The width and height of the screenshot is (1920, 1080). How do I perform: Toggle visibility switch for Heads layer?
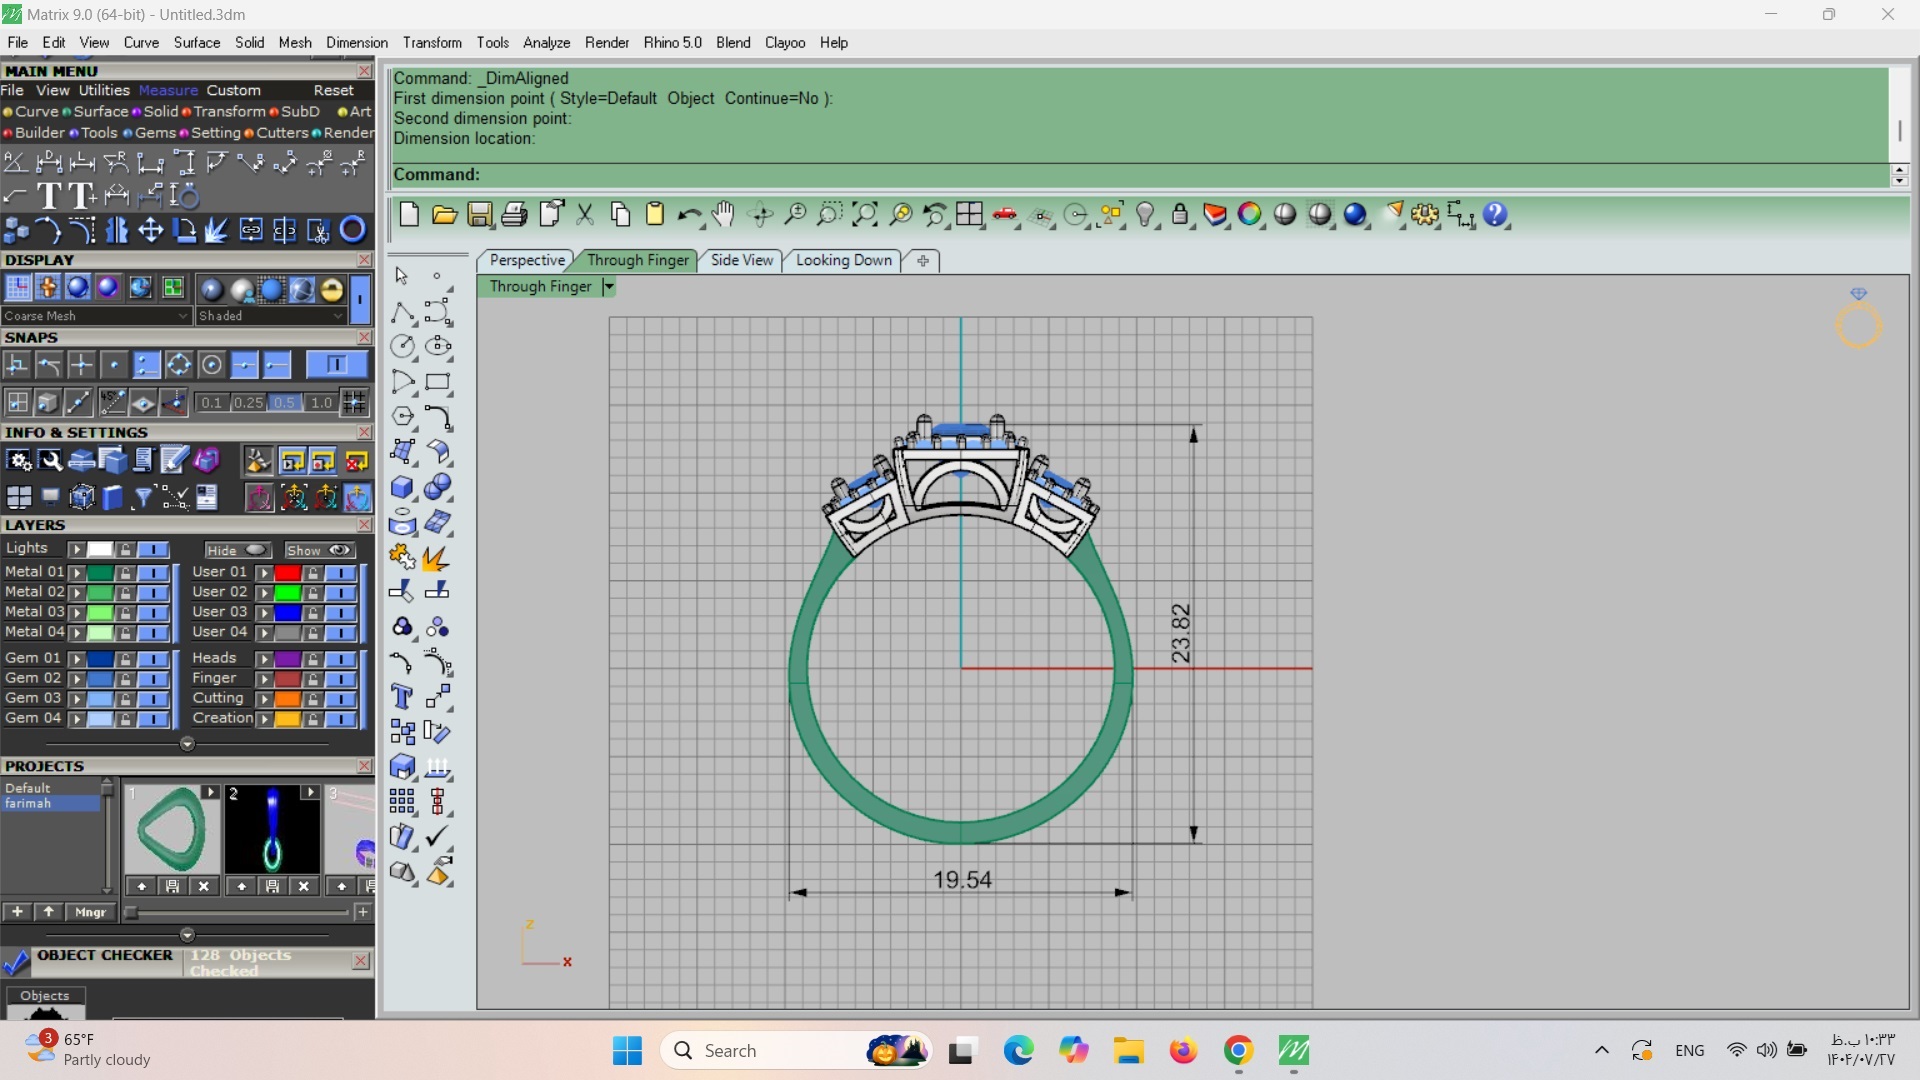point(341,659)
